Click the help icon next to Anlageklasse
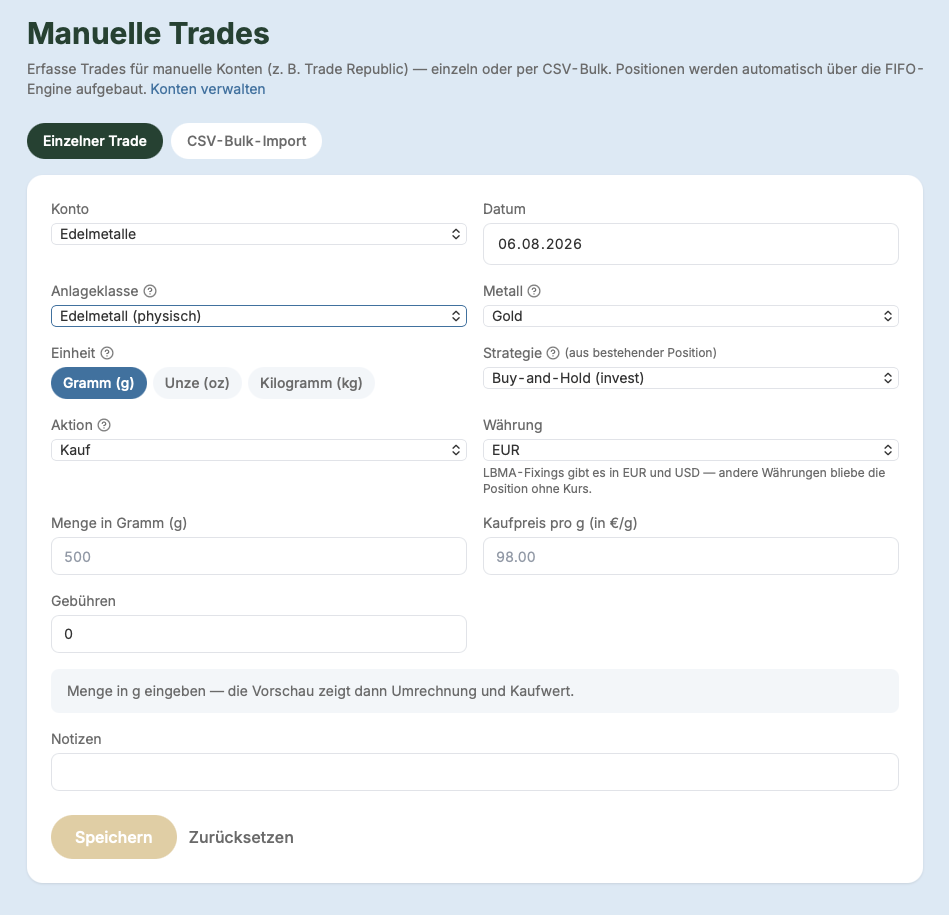Screen dimensions: 949x915 [150, 291]
